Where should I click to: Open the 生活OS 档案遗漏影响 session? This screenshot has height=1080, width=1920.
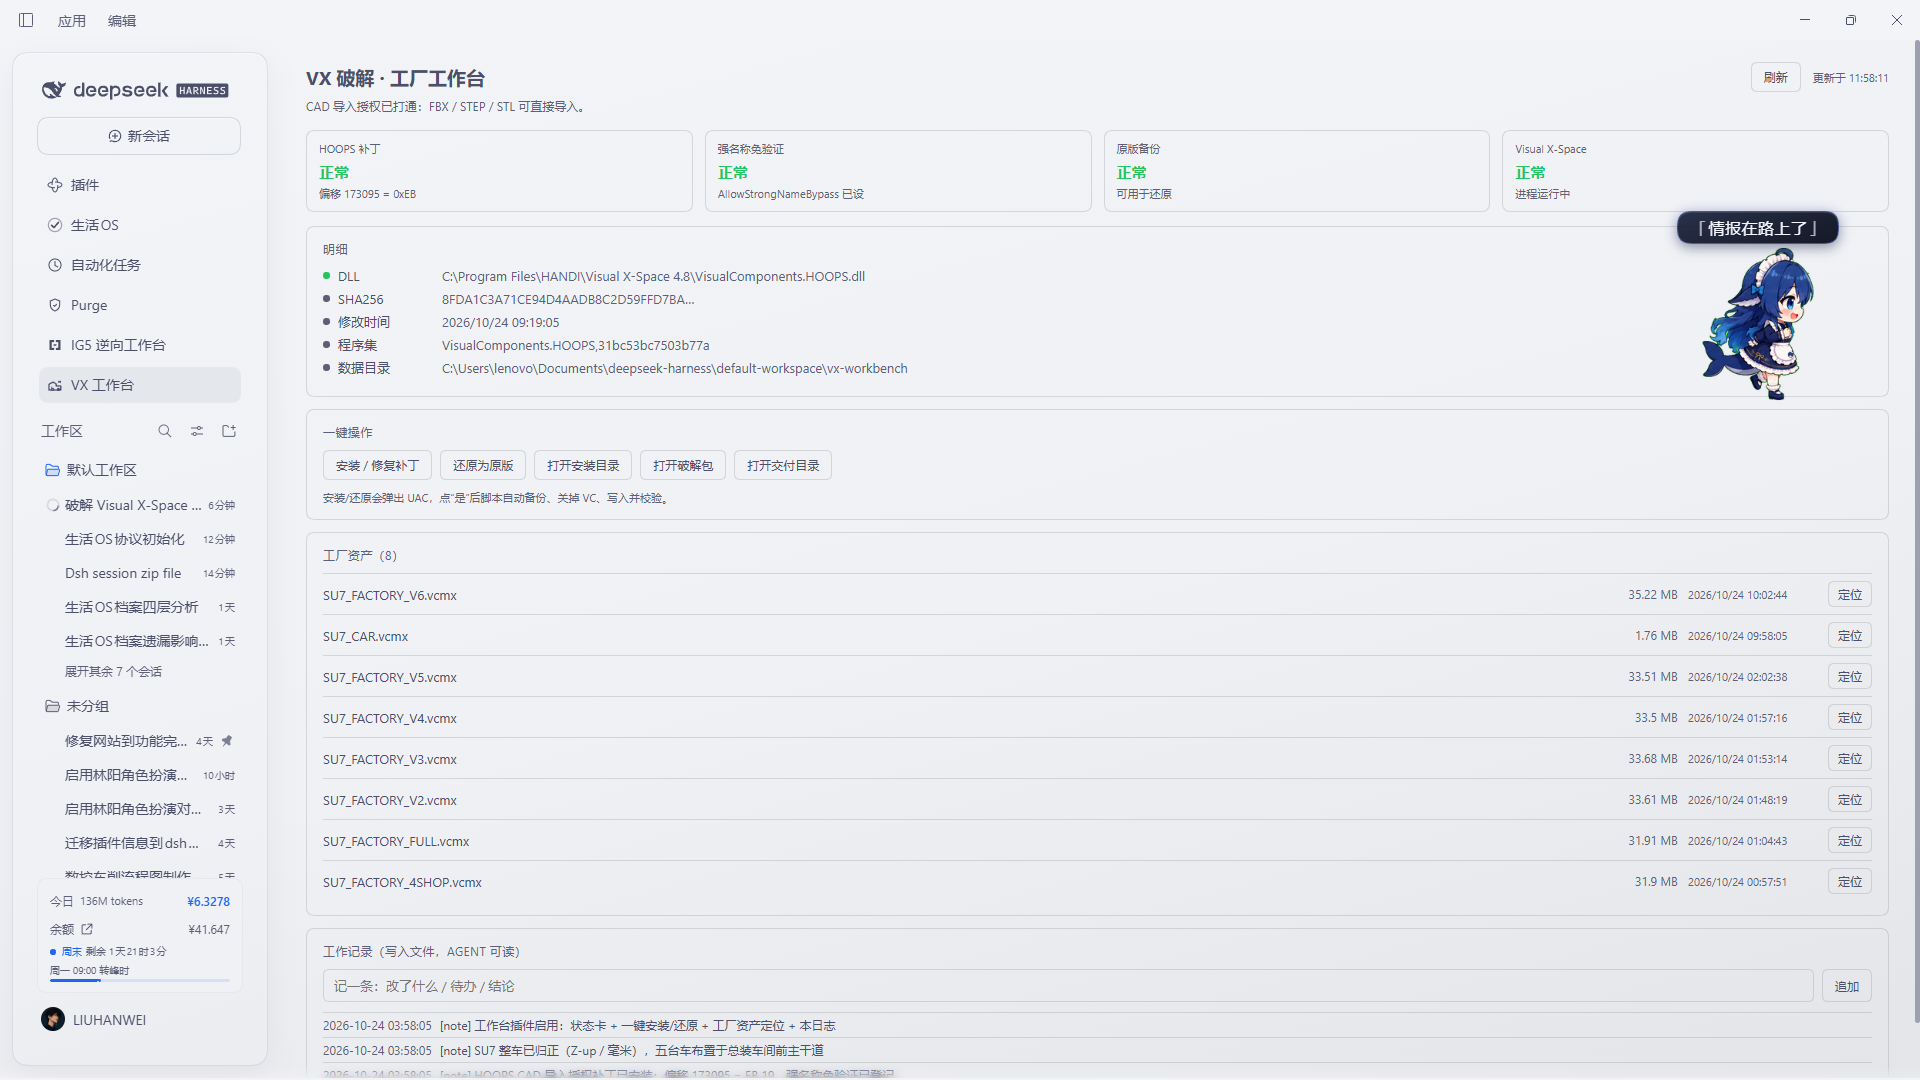pyautogui.click(x=140, y=641)
